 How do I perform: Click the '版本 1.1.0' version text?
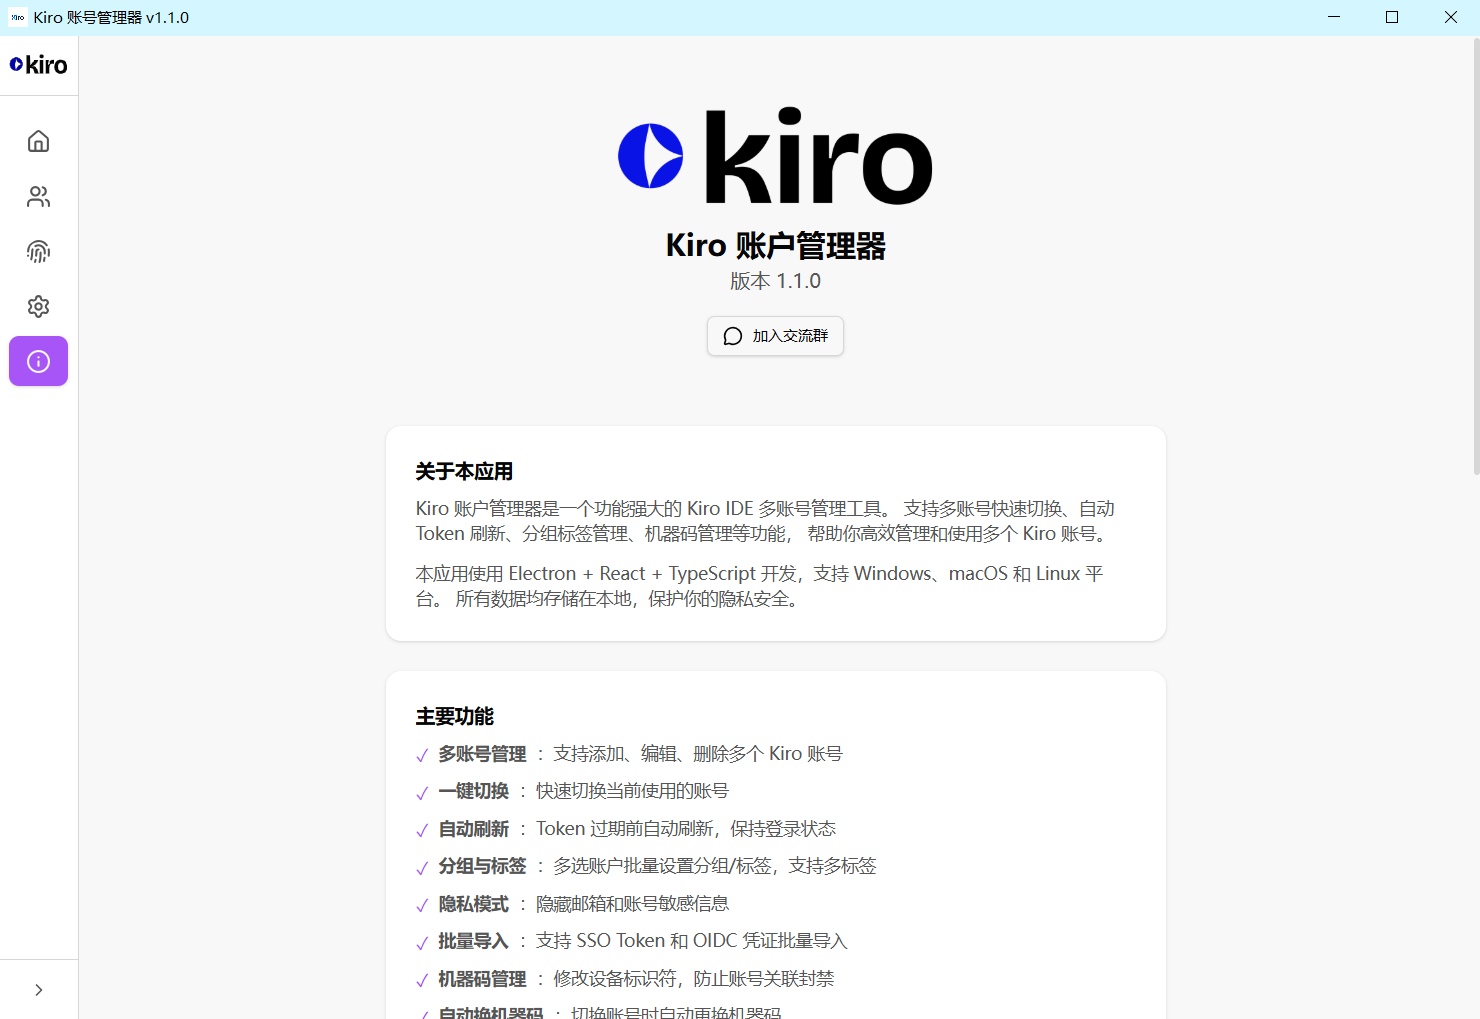click(x=775, y=281)
